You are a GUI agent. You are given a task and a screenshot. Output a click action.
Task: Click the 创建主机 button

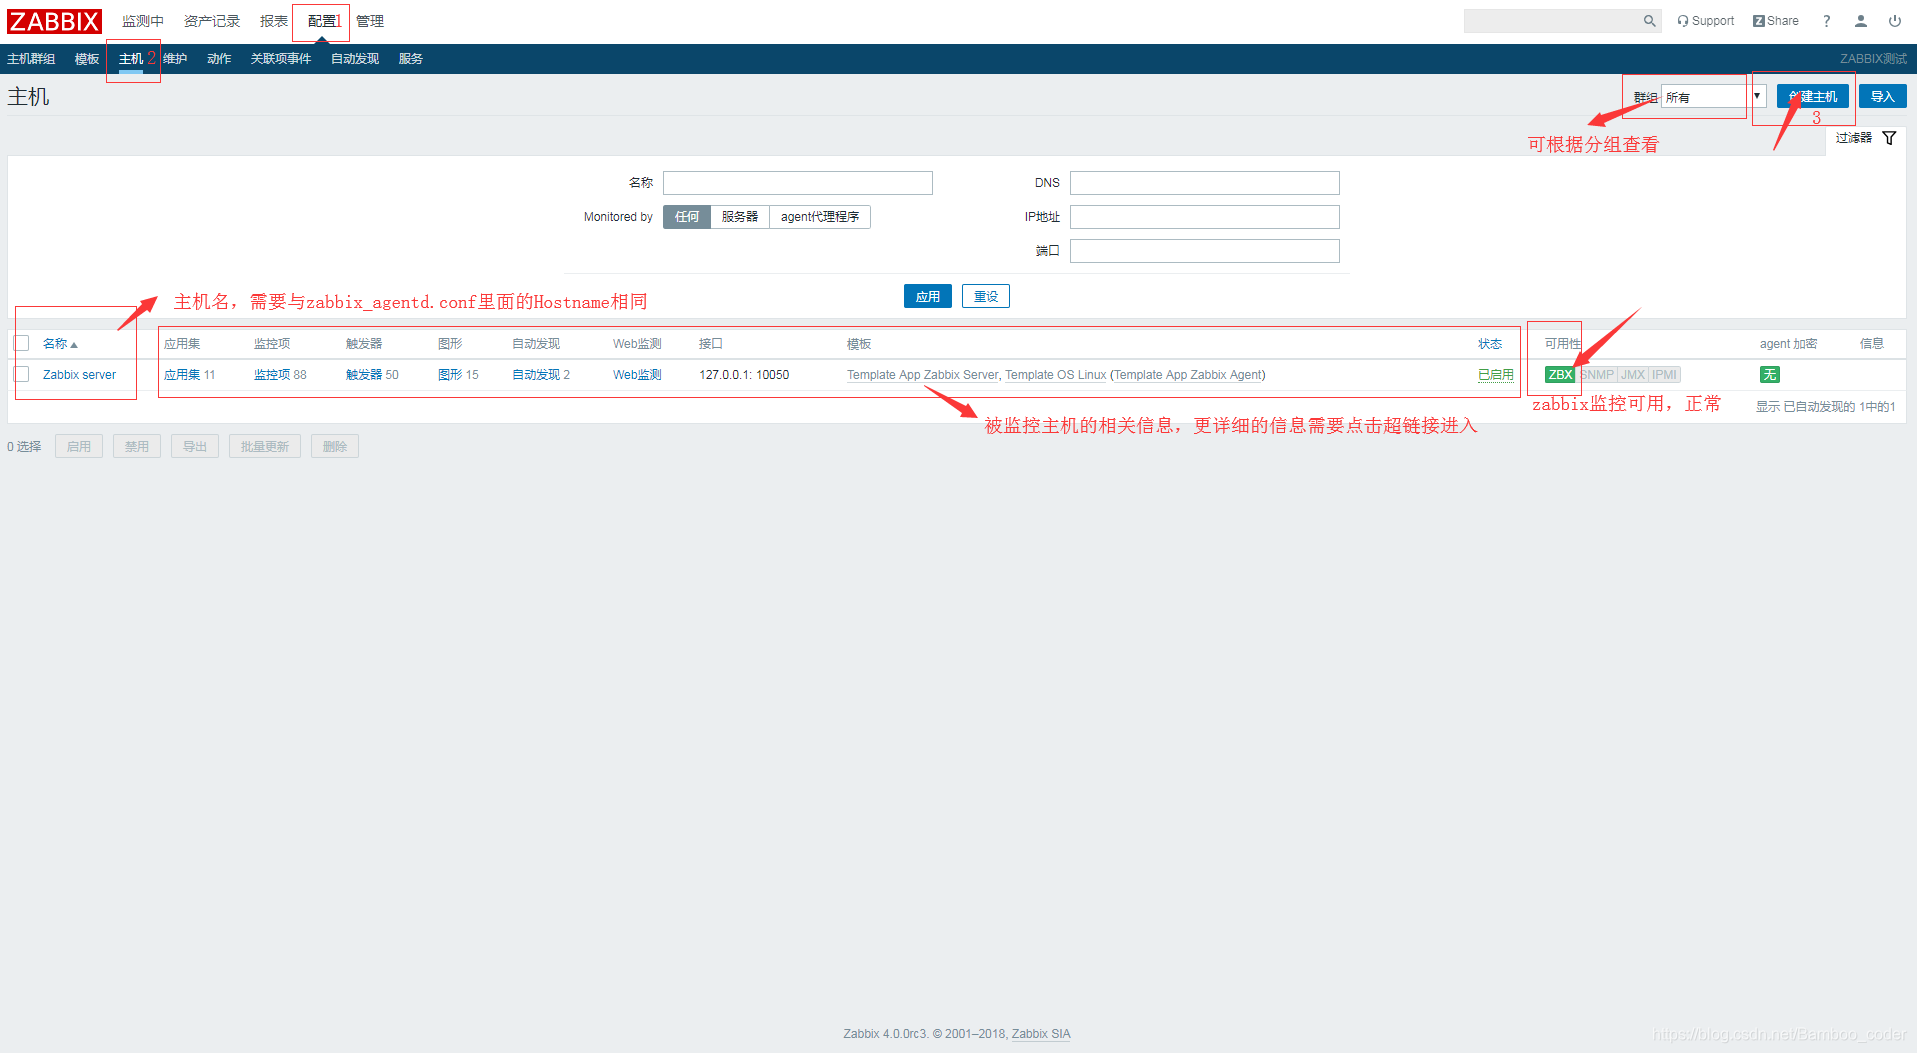click(1813, 97)
